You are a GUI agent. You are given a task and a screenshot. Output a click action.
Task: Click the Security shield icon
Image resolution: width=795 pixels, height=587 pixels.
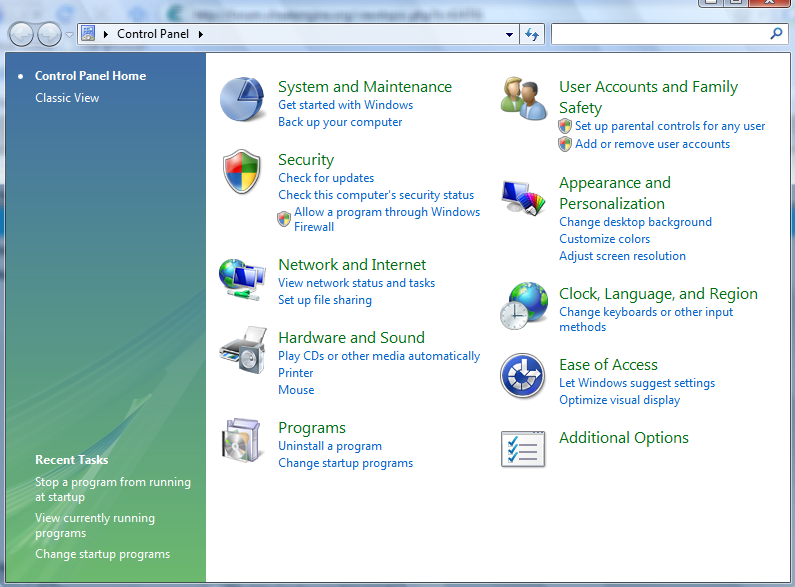(242, 171)
